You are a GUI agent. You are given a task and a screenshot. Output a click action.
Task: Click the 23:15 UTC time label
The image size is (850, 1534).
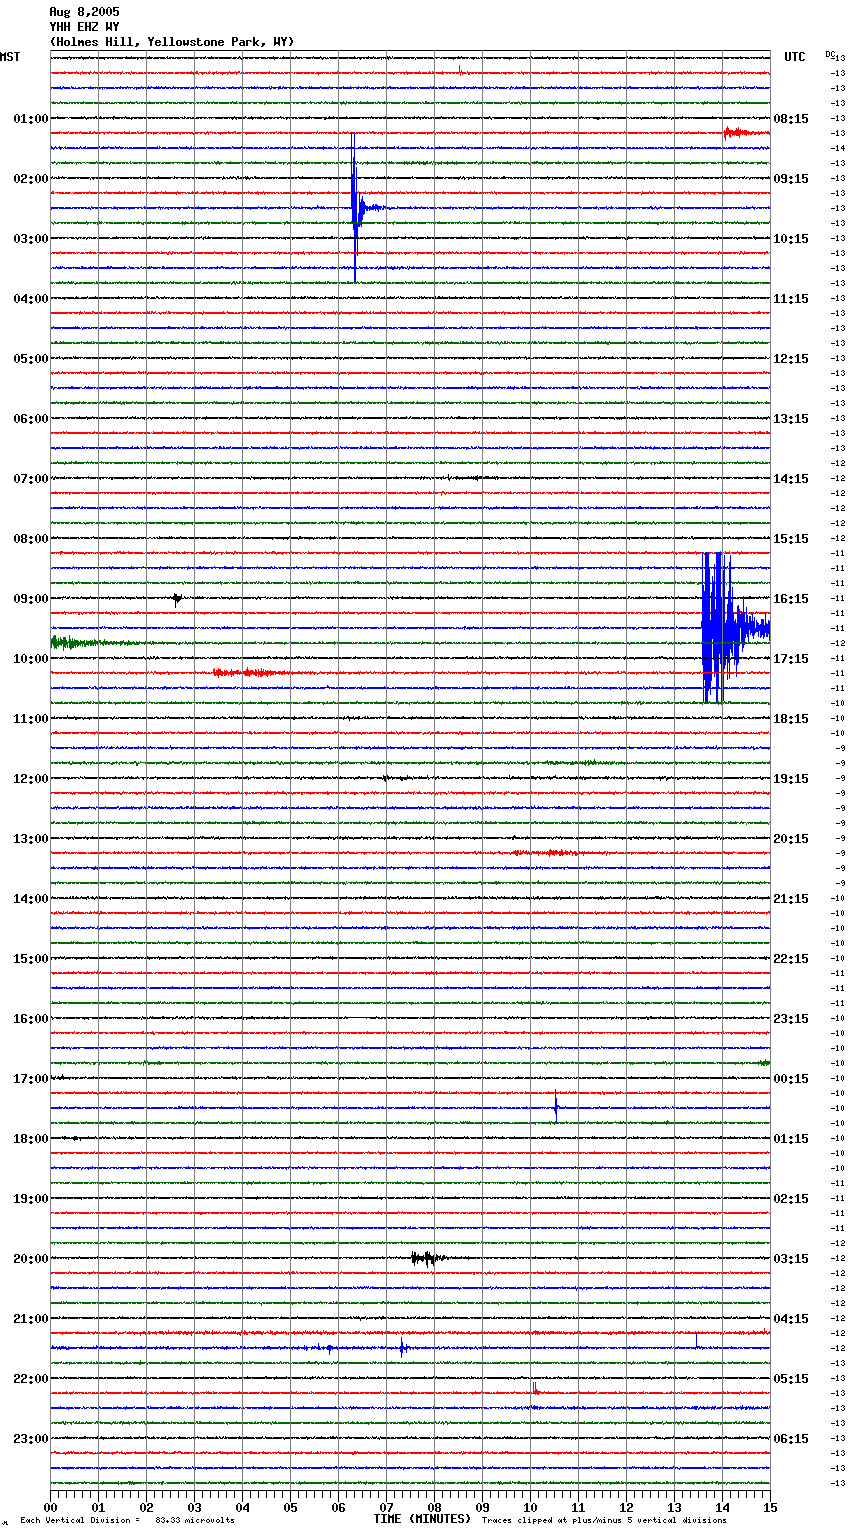tap(791, 1019)
